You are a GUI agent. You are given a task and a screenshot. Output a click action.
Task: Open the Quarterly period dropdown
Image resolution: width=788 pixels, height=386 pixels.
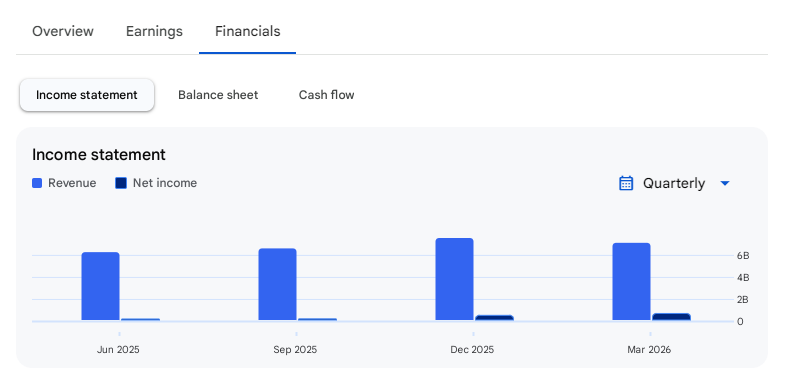click(674, 183)
